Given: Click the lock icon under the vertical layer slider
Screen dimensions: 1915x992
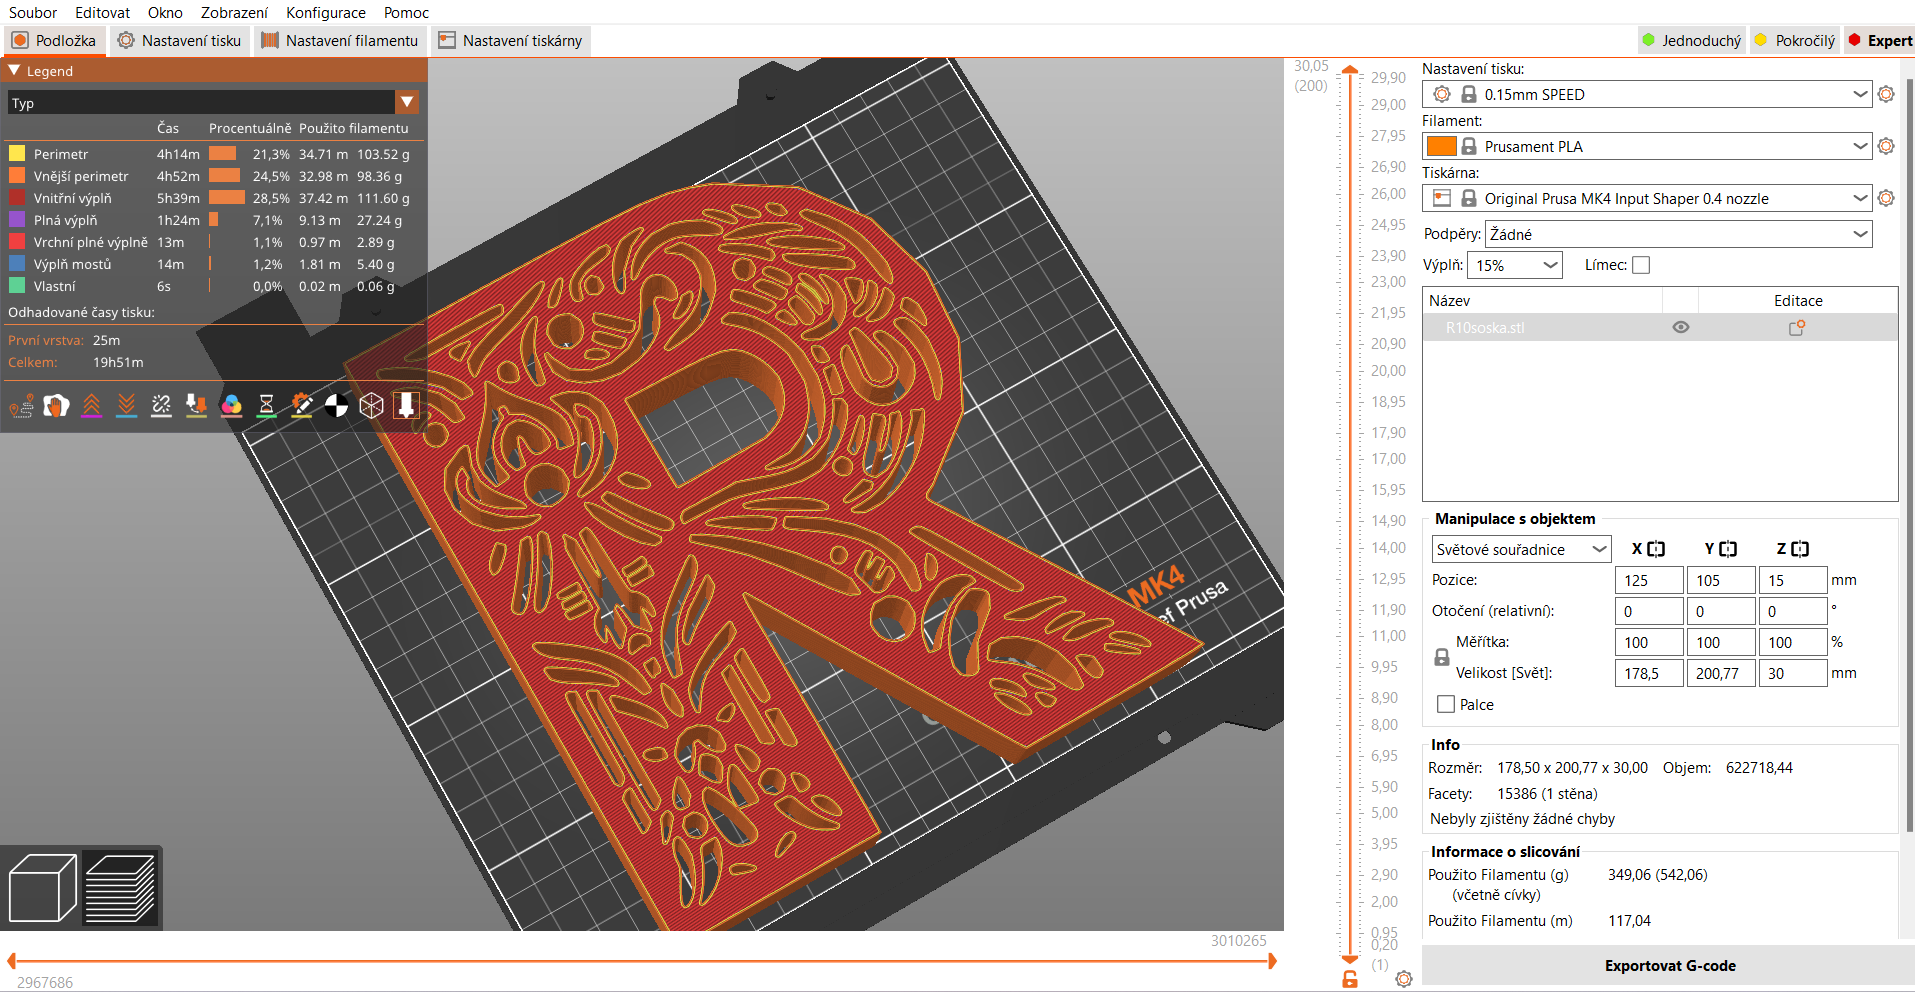Looking at the screenshot, I should [x=1349, y=978].
